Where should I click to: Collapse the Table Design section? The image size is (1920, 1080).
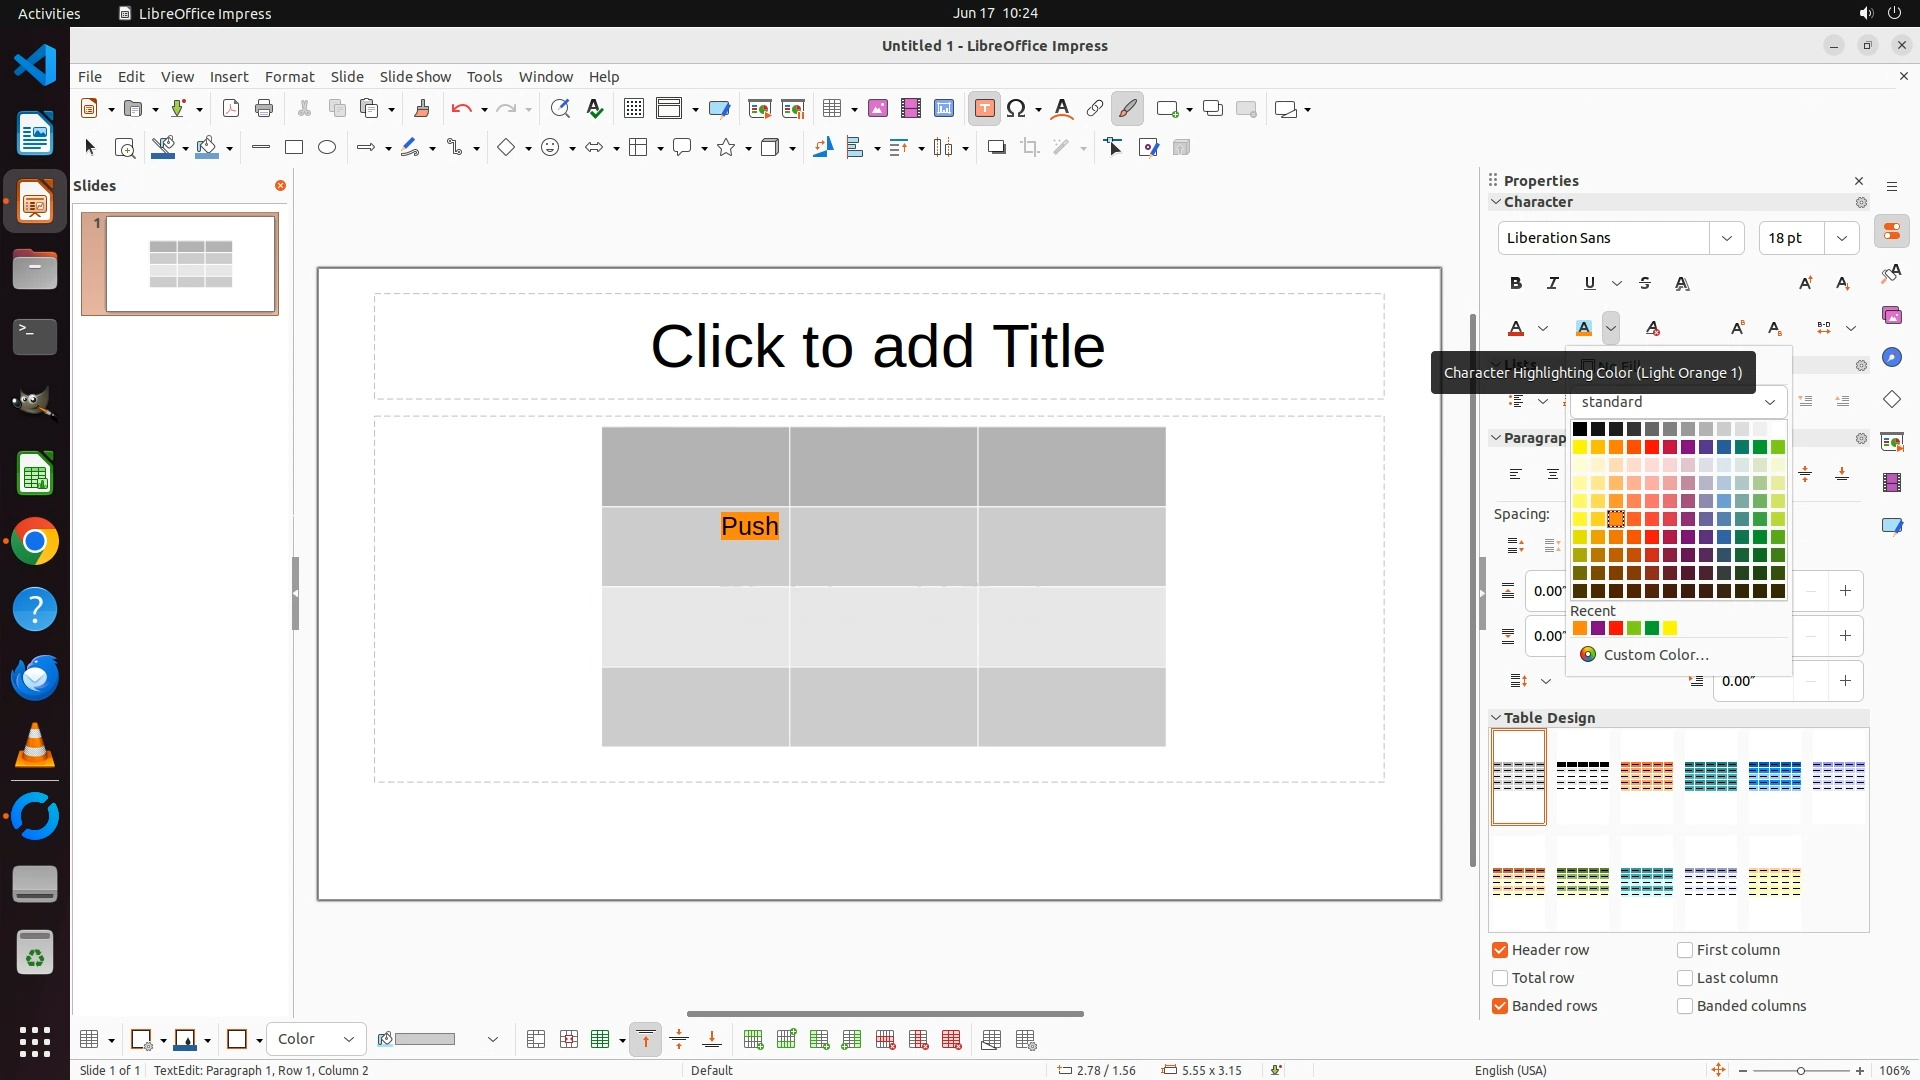click(x=1497, y=718)
